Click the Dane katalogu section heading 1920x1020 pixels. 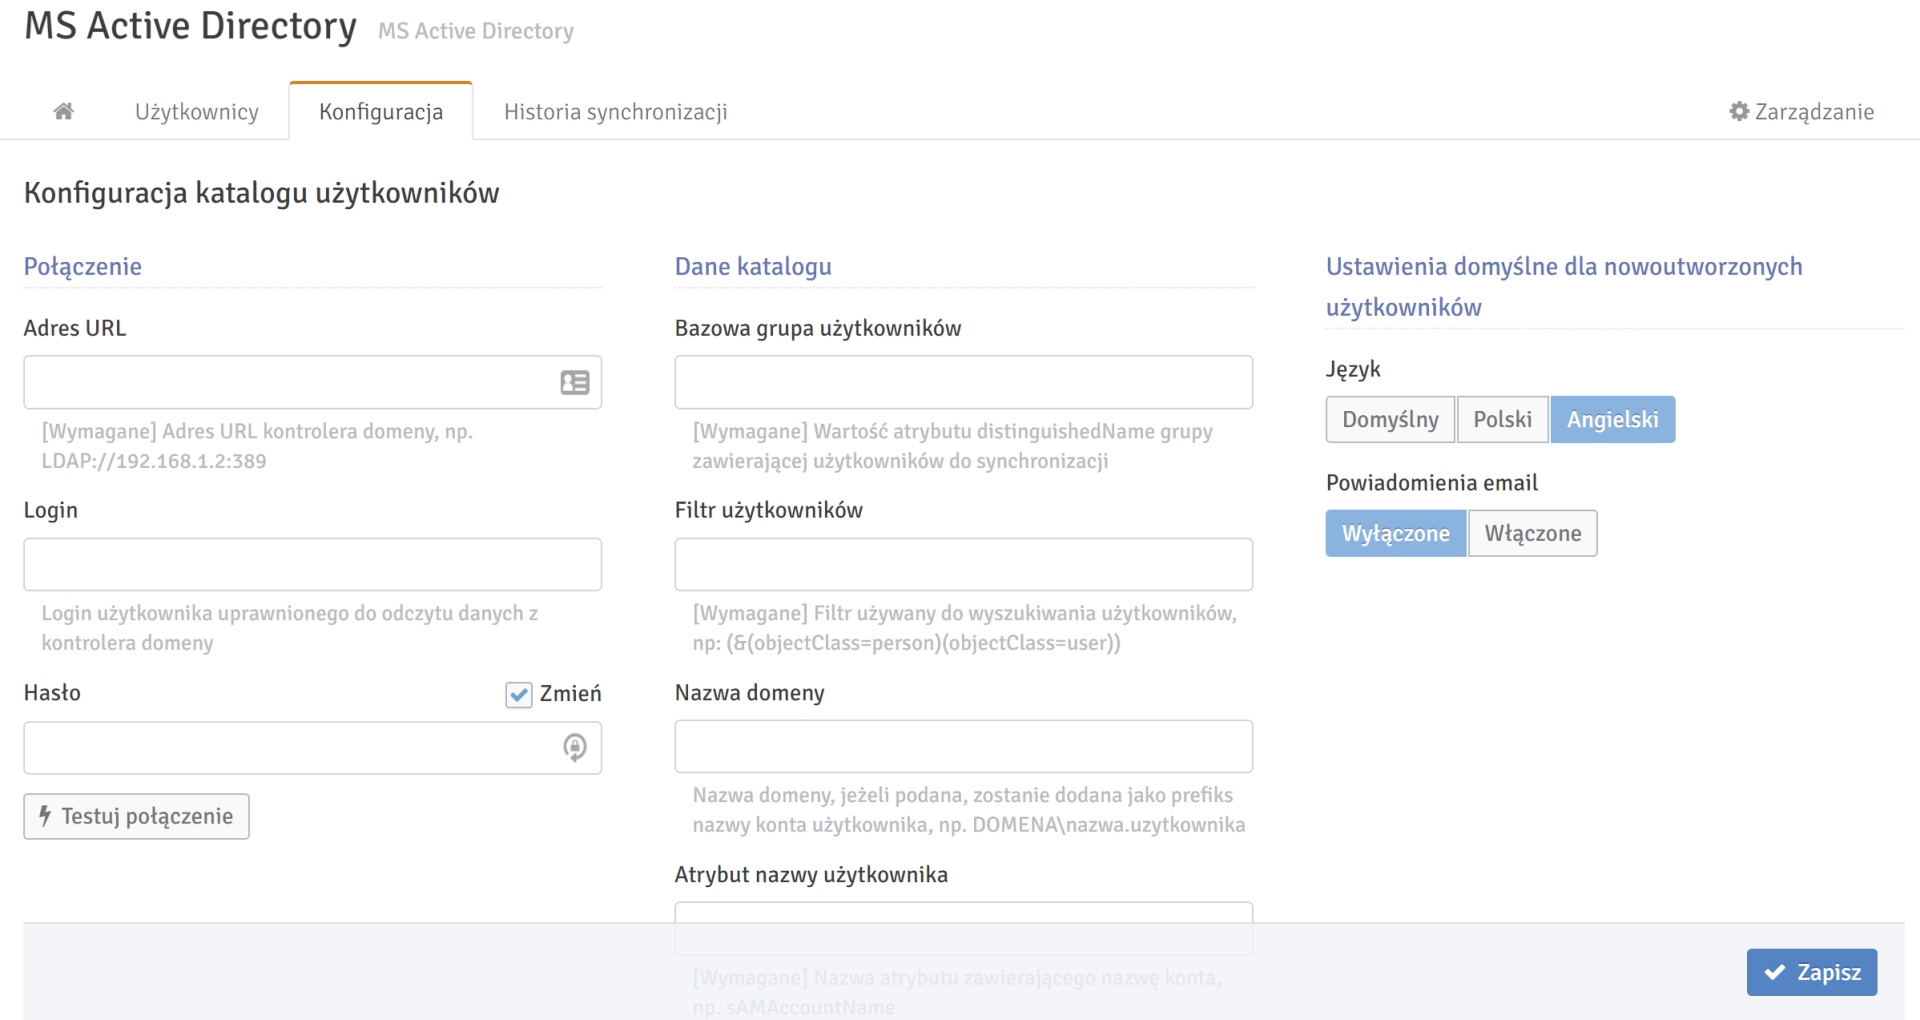point(753,267)
